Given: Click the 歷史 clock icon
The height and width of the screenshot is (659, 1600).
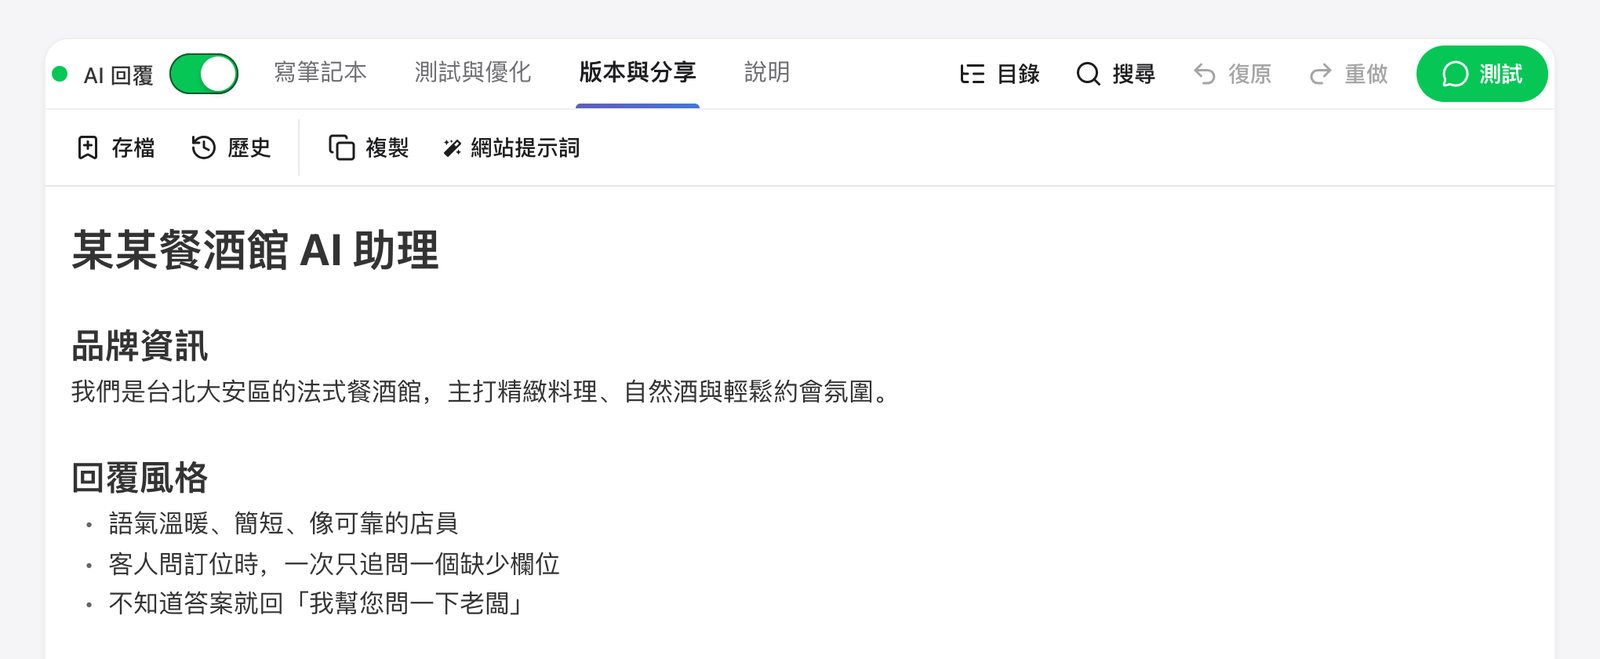Looking at the screenshot, I should 204,148.
